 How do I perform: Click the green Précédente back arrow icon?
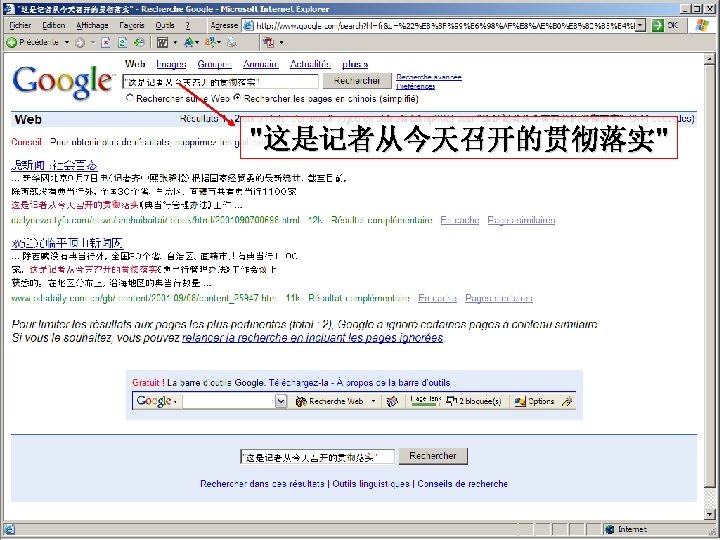[11, 43]
